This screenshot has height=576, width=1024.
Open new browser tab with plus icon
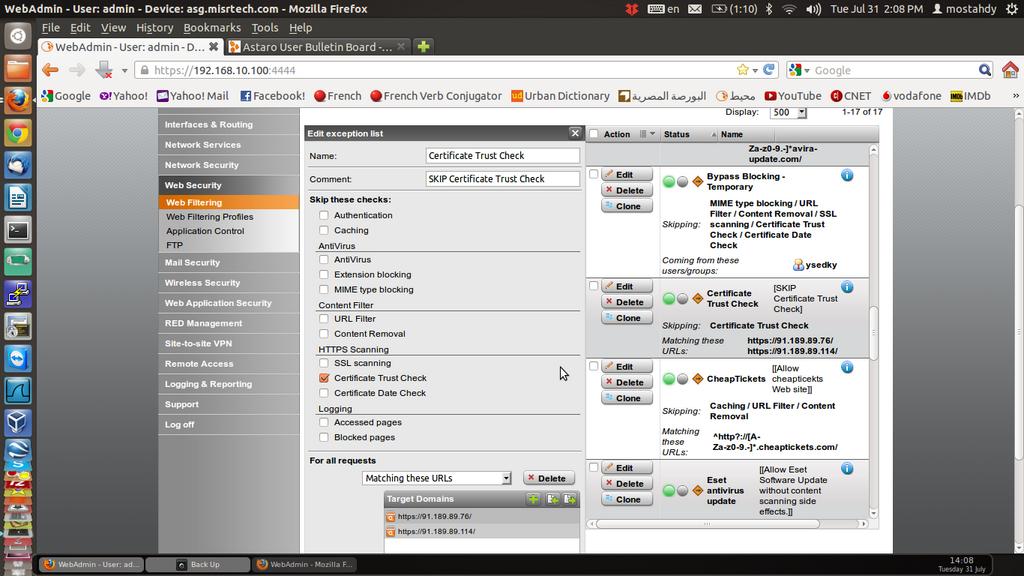pos(424,47)
